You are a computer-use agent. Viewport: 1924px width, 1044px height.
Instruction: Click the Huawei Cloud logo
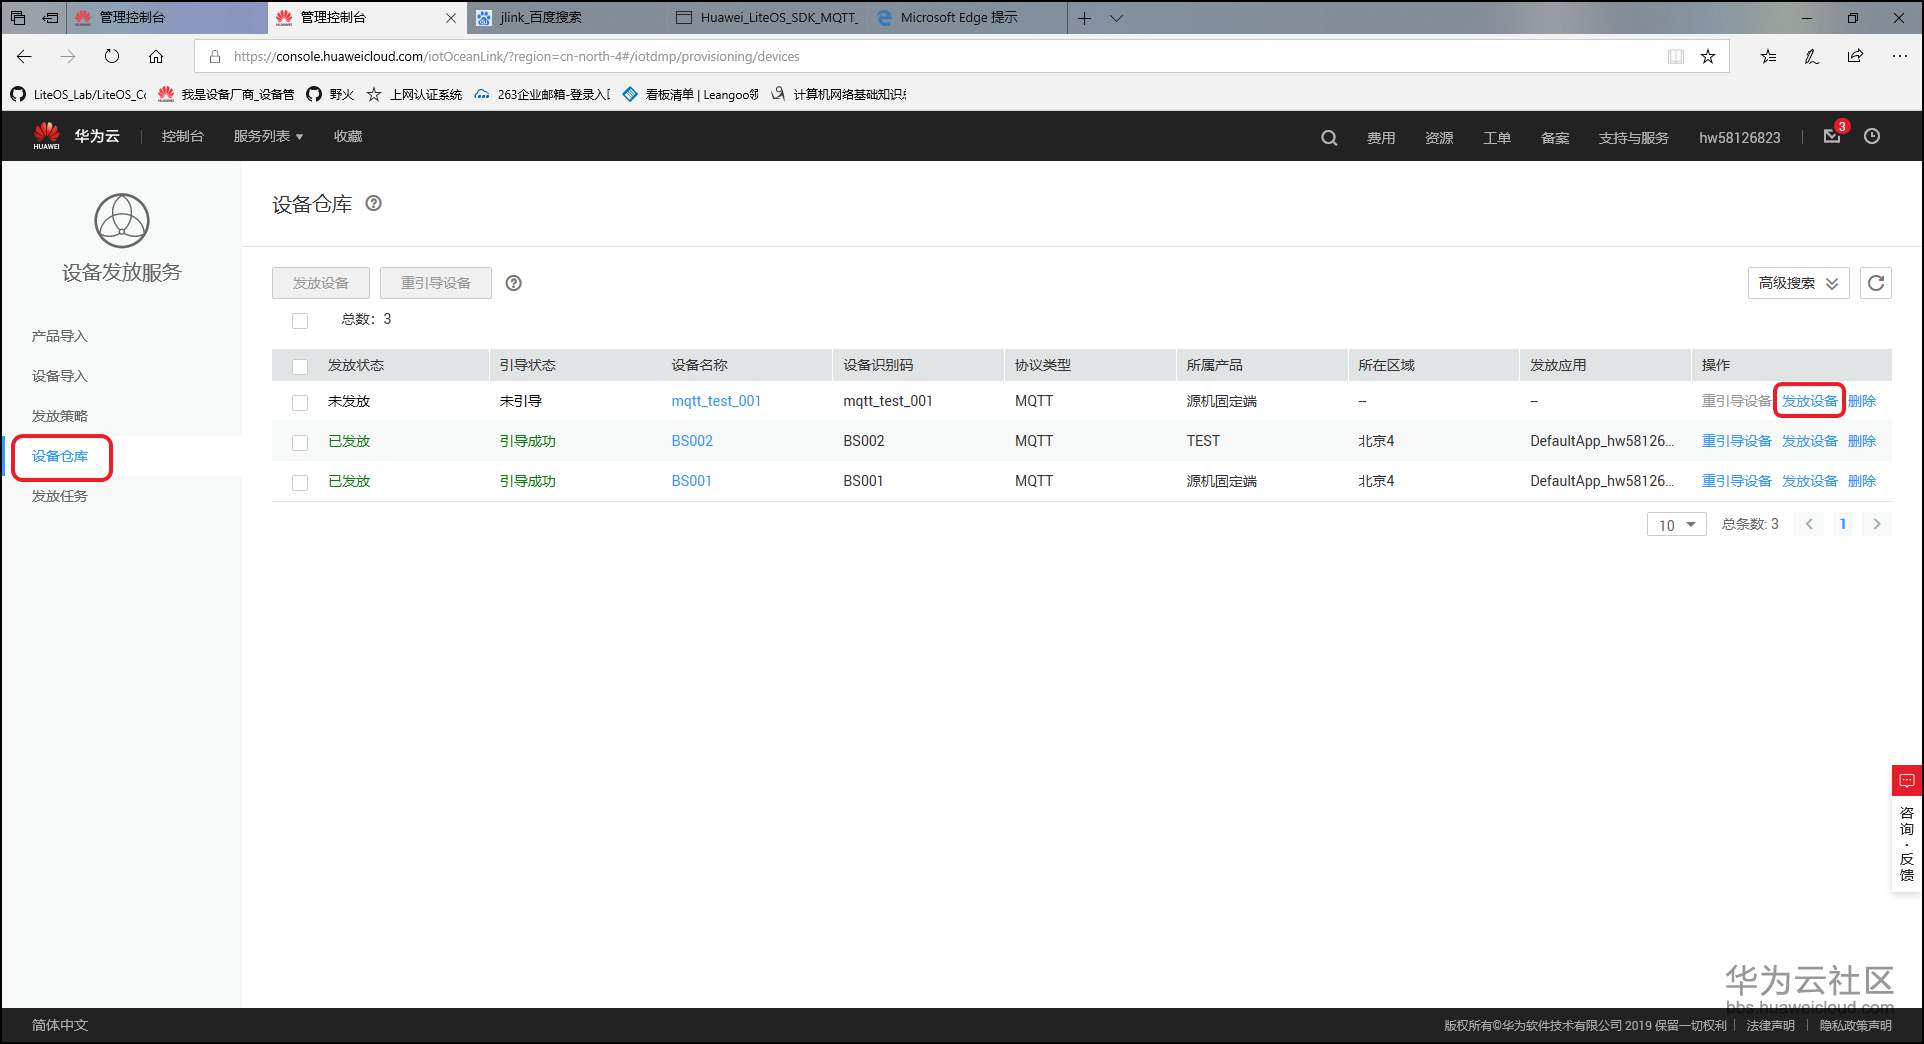[x=76, y=136]
